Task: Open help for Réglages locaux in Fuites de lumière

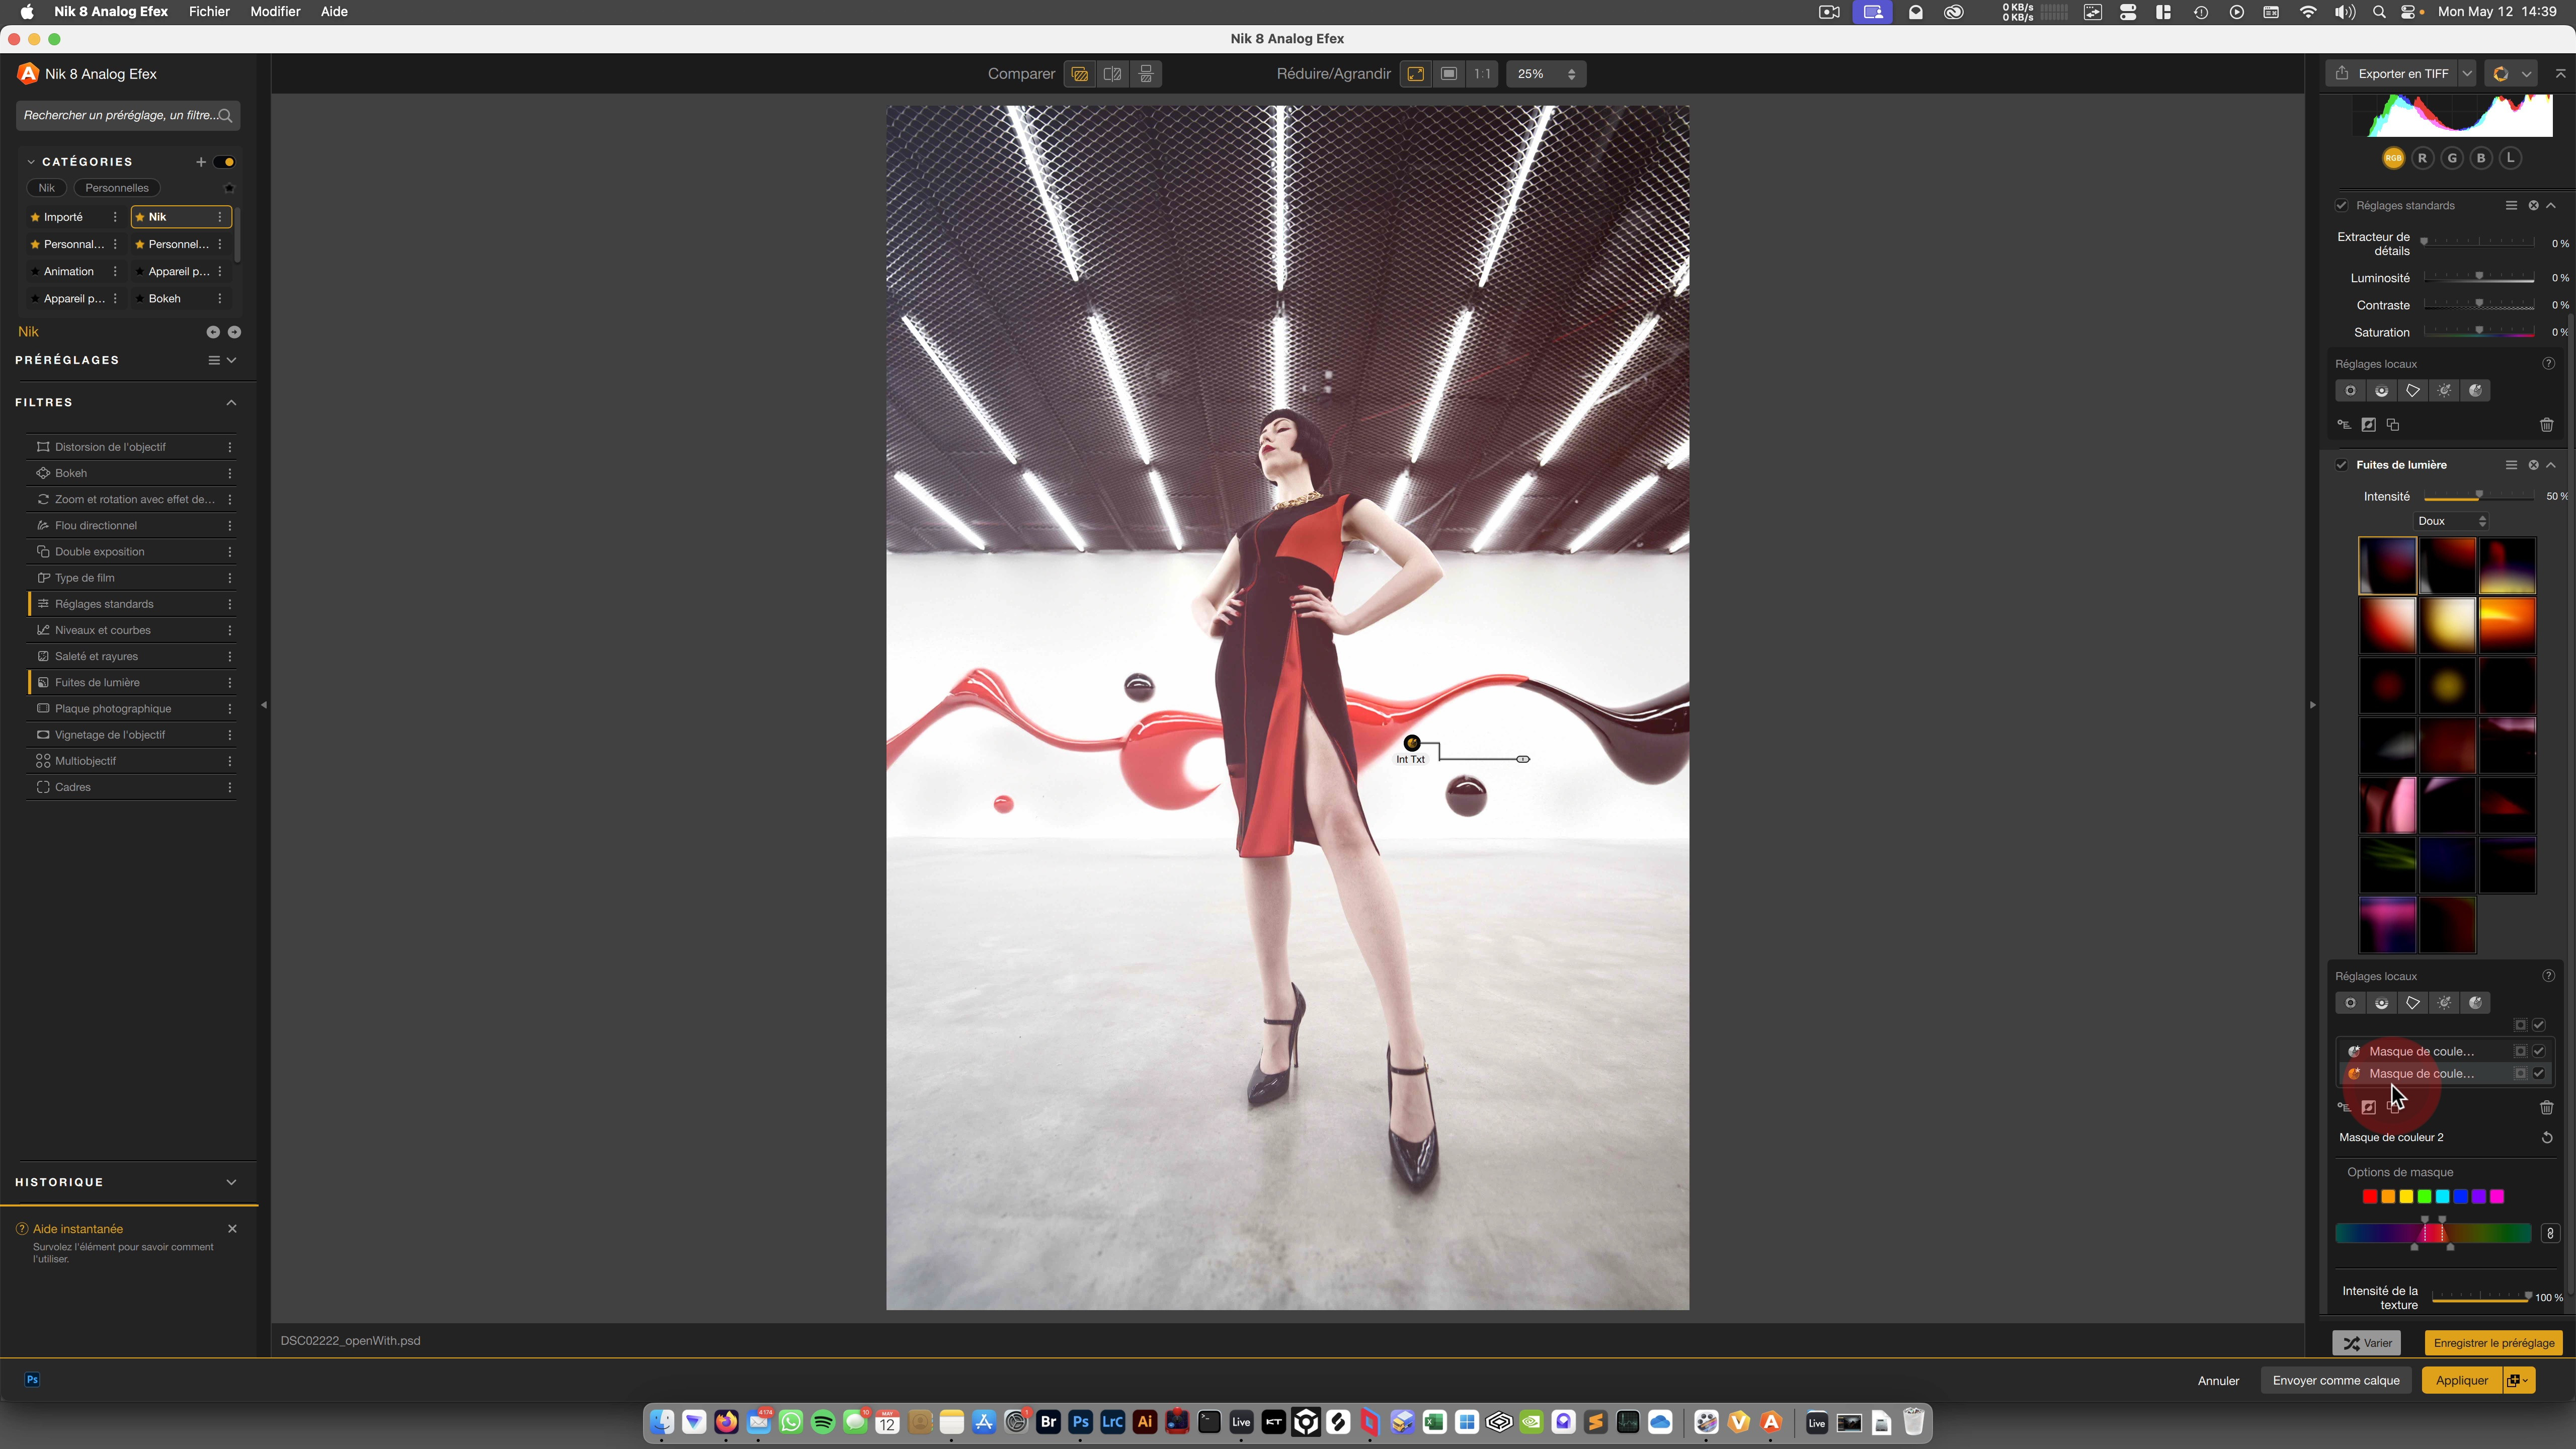Action: click(x=2548, y=976)
